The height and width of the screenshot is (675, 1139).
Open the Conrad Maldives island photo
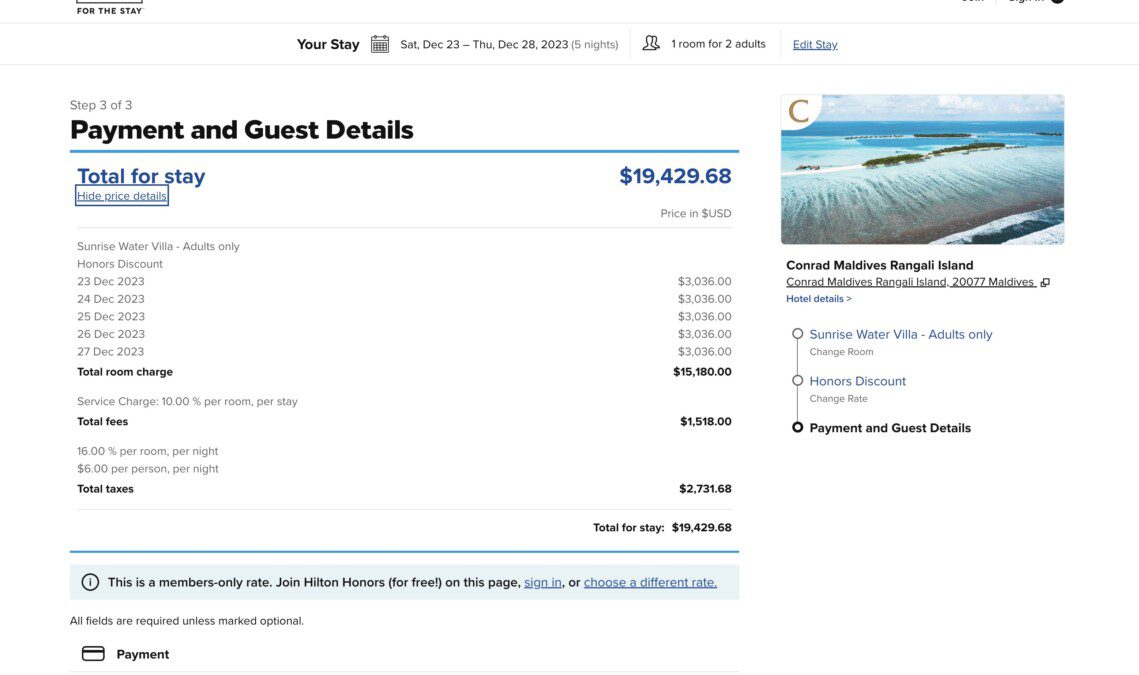point(923,169)
